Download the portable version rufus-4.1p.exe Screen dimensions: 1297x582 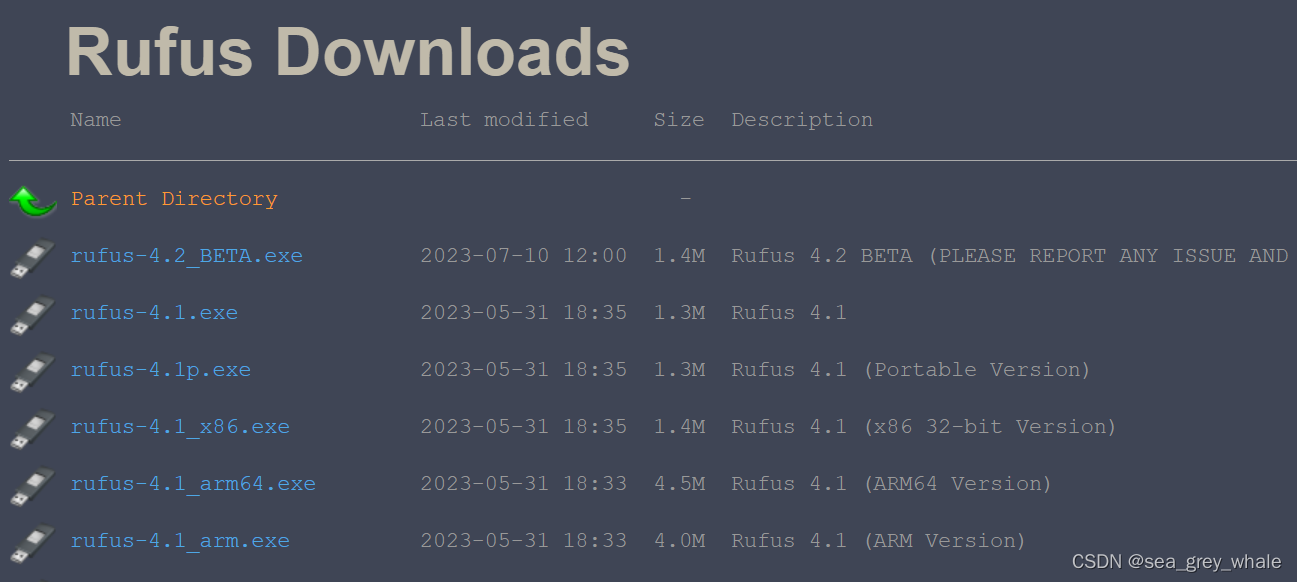pyautogui.click(x=160, y=370)
